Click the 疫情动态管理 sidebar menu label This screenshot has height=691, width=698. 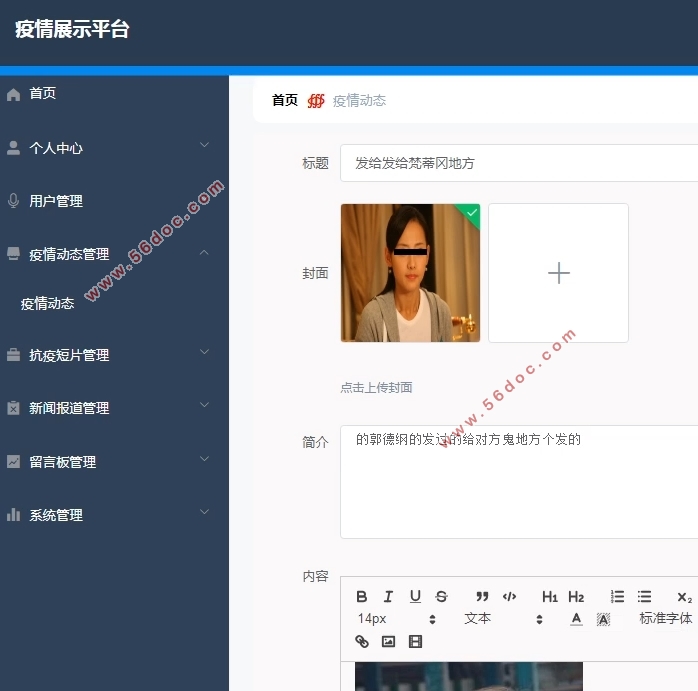coord(69,255)
